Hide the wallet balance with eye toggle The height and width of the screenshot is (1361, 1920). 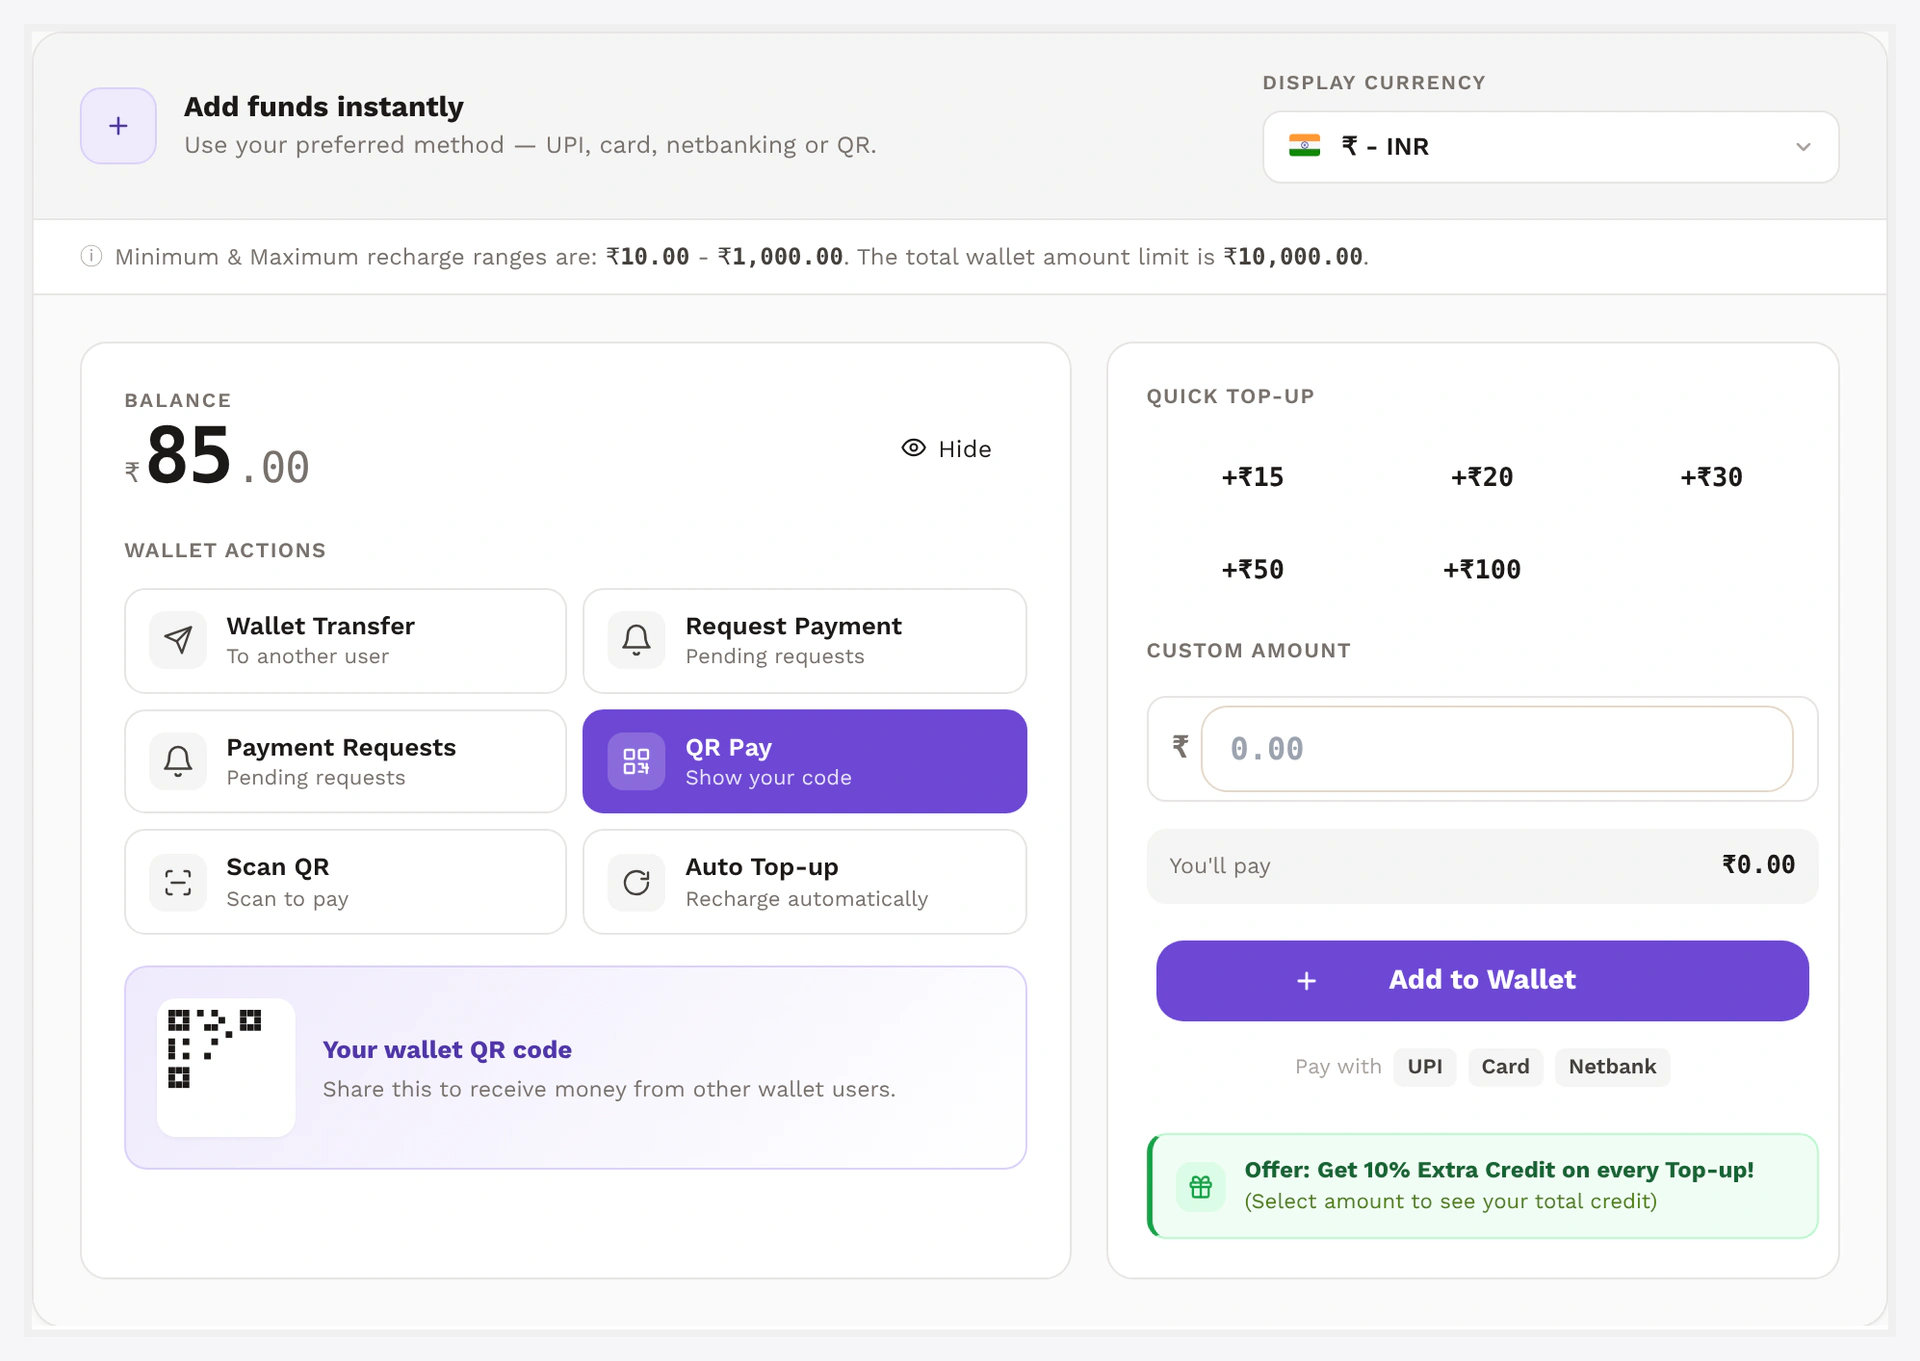(946, 449)
